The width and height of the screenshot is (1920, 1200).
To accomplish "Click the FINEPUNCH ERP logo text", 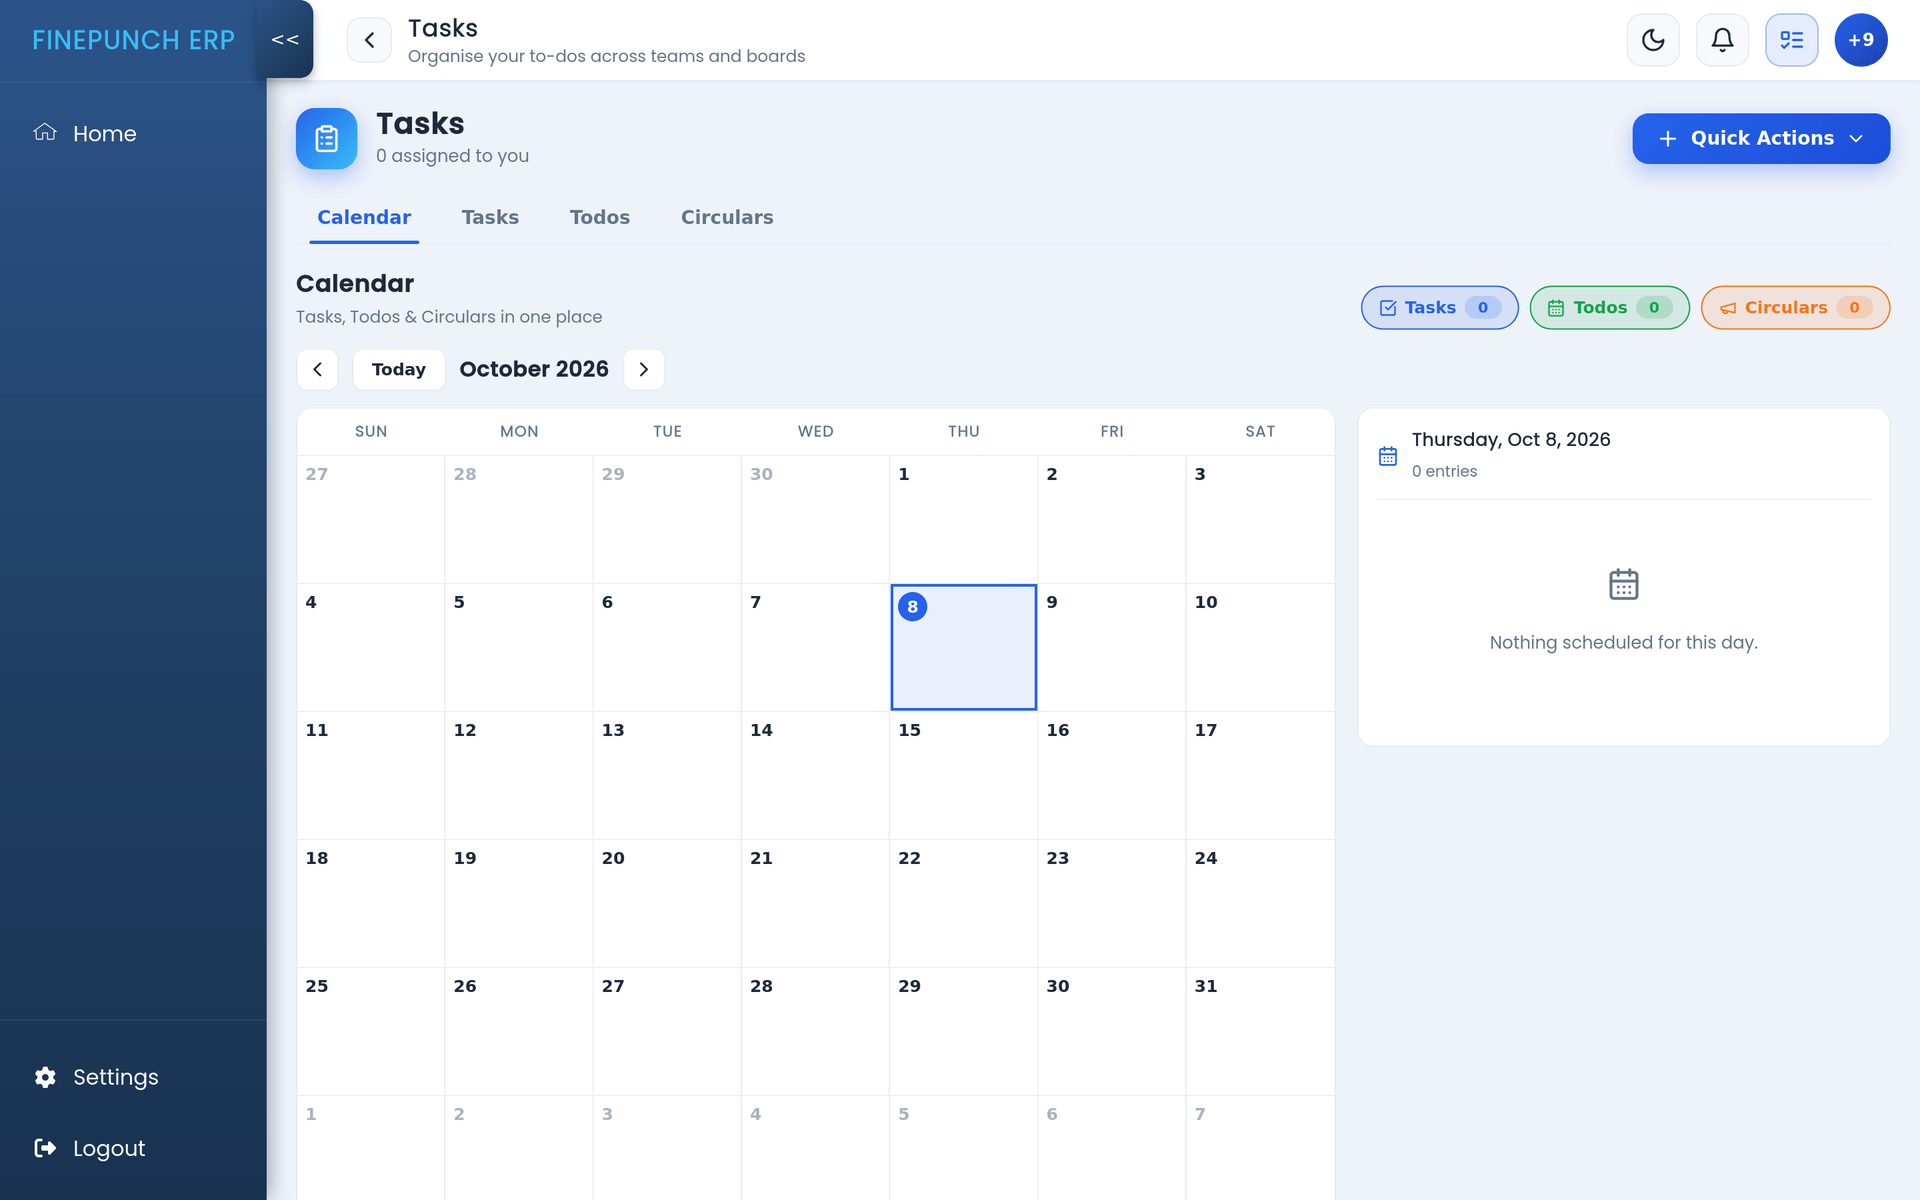I will click(133, 40).
